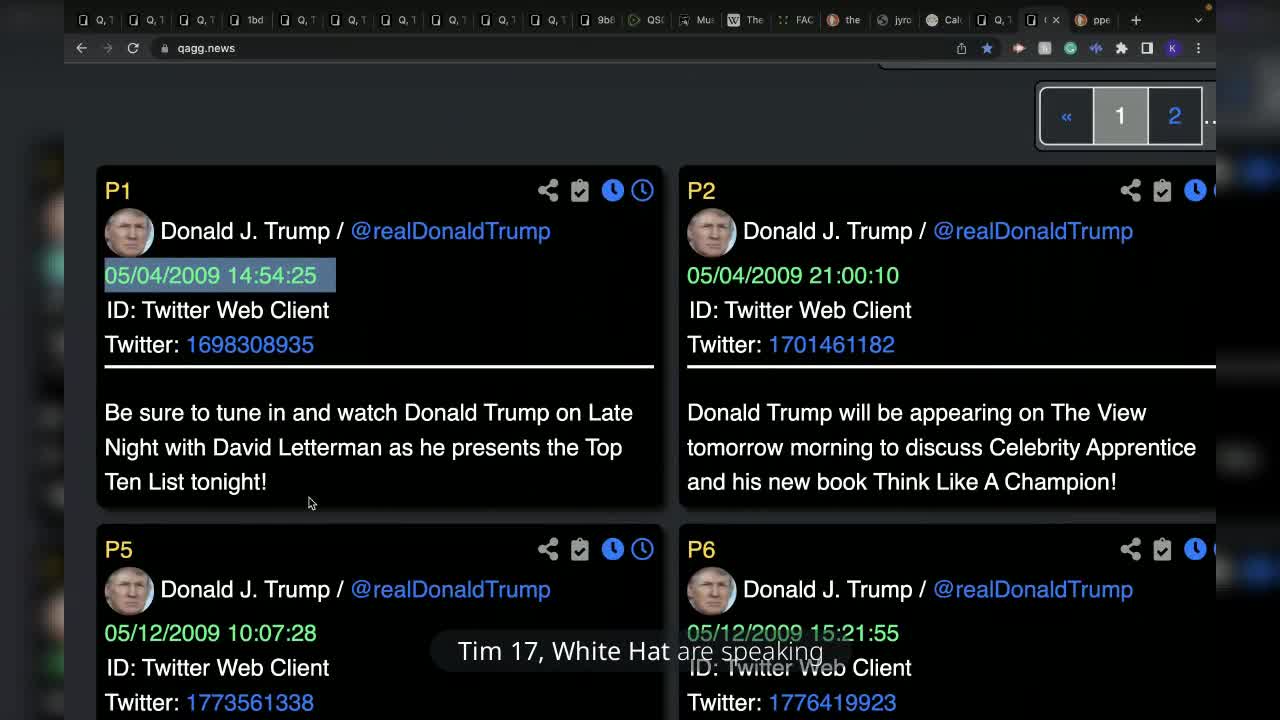Image resolution: width=1280 pixels, height=720 pixels.
Task: Open Chrome three-dot menu
Action: pyautogui.click(x=1198, y=48)
